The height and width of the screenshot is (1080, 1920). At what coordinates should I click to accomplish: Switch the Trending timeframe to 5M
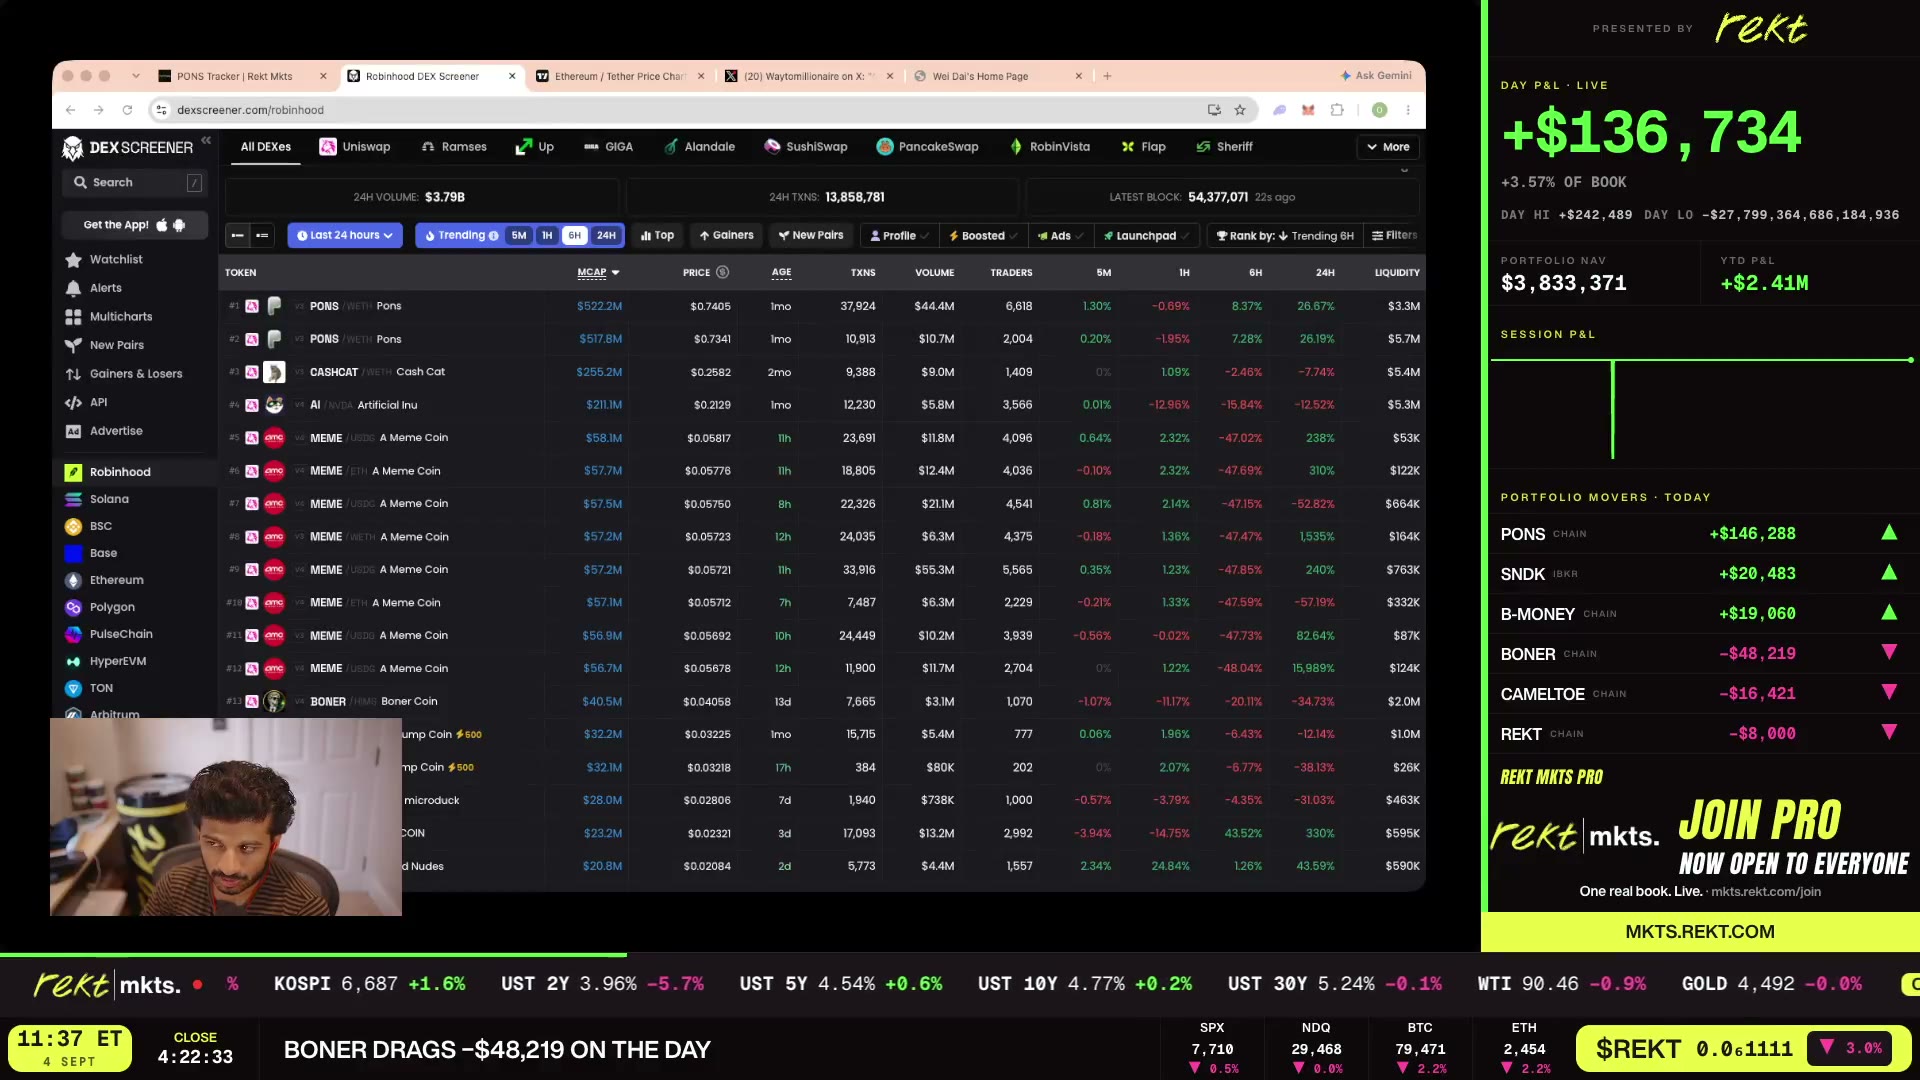518,236
